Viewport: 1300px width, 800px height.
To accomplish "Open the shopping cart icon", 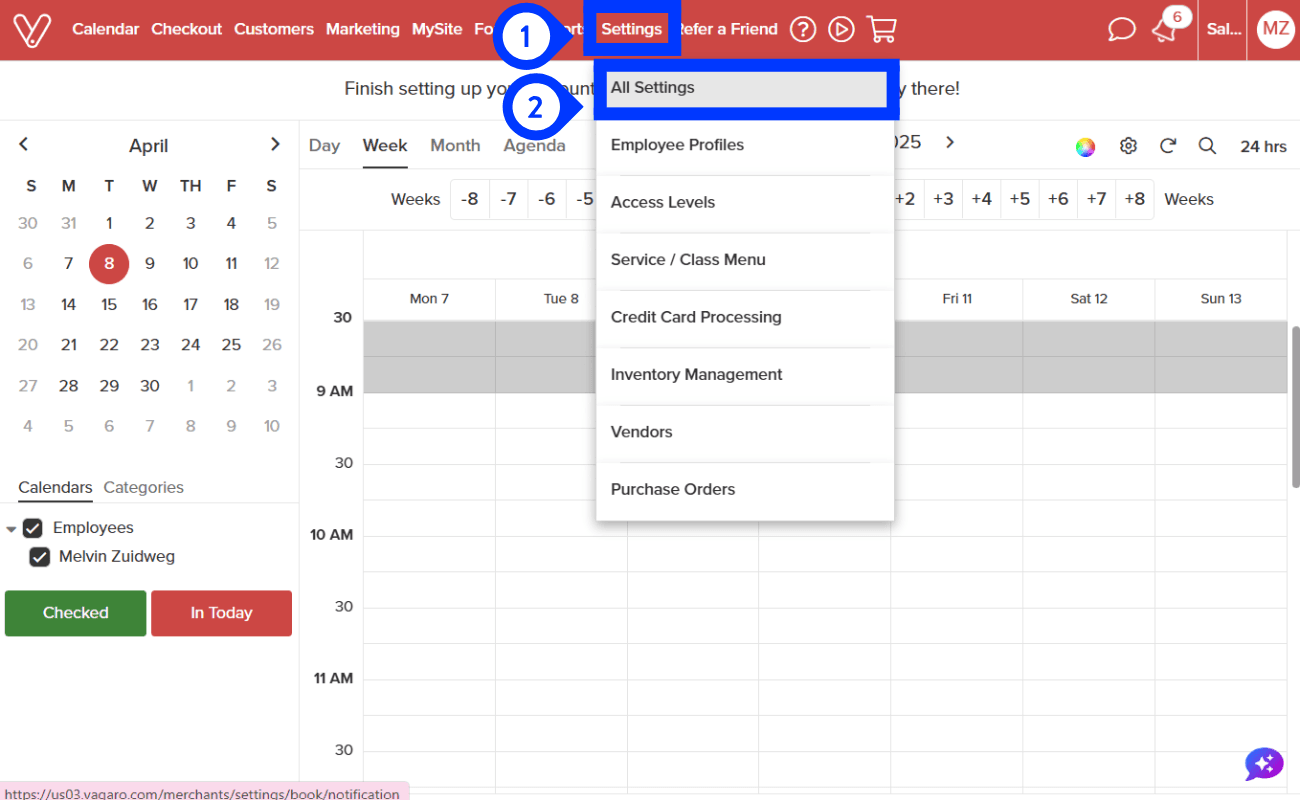I will click(x=881, y=30).
